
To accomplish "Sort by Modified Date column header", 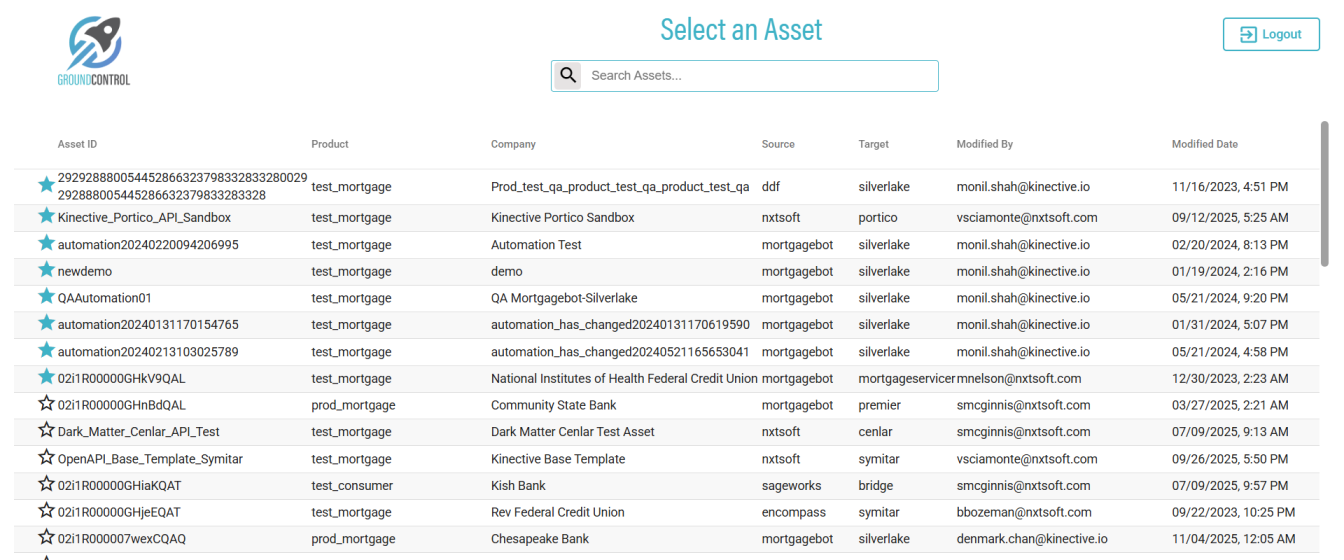I will pos(1204,144).
